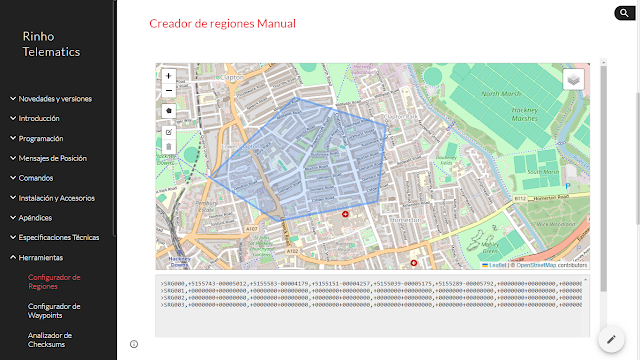Activate the edit layers tool
The width and height of the screenshot is (640, 360).
click(169, 132)
